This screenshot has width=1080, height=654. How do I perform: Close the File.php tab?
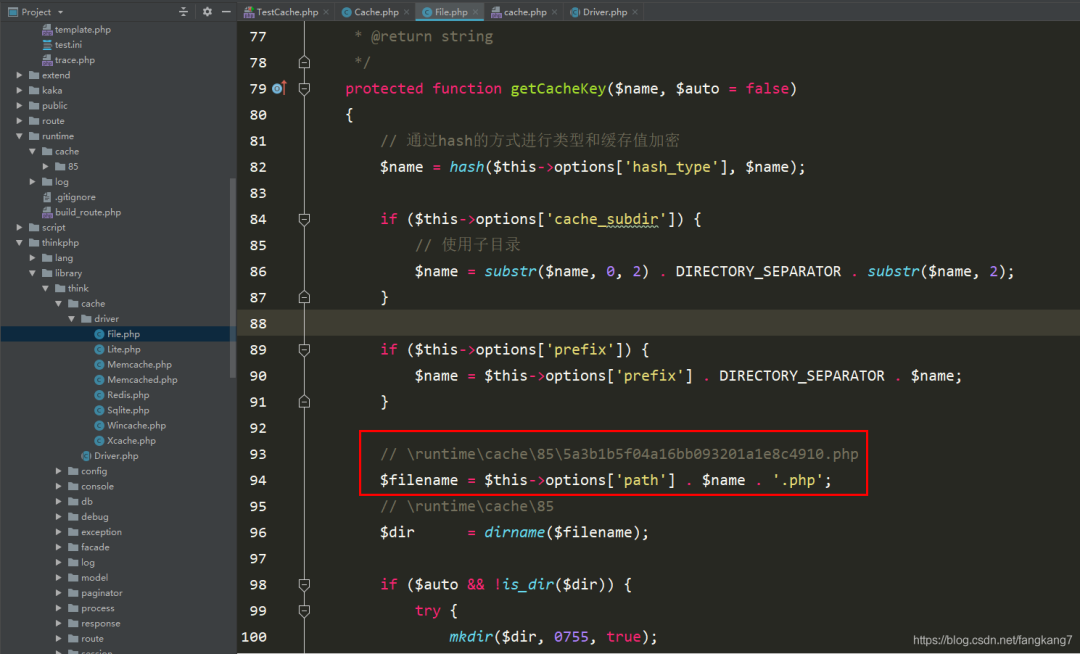(x=475, y=12)
